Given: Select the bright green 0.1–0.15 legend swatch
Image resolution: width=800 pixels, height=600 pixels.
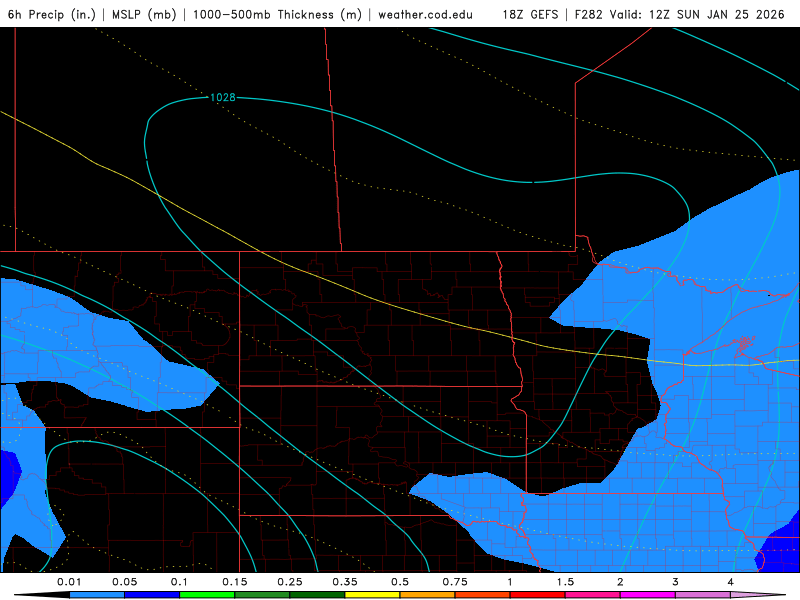Looking at the screenshot, I should [207, 595].
